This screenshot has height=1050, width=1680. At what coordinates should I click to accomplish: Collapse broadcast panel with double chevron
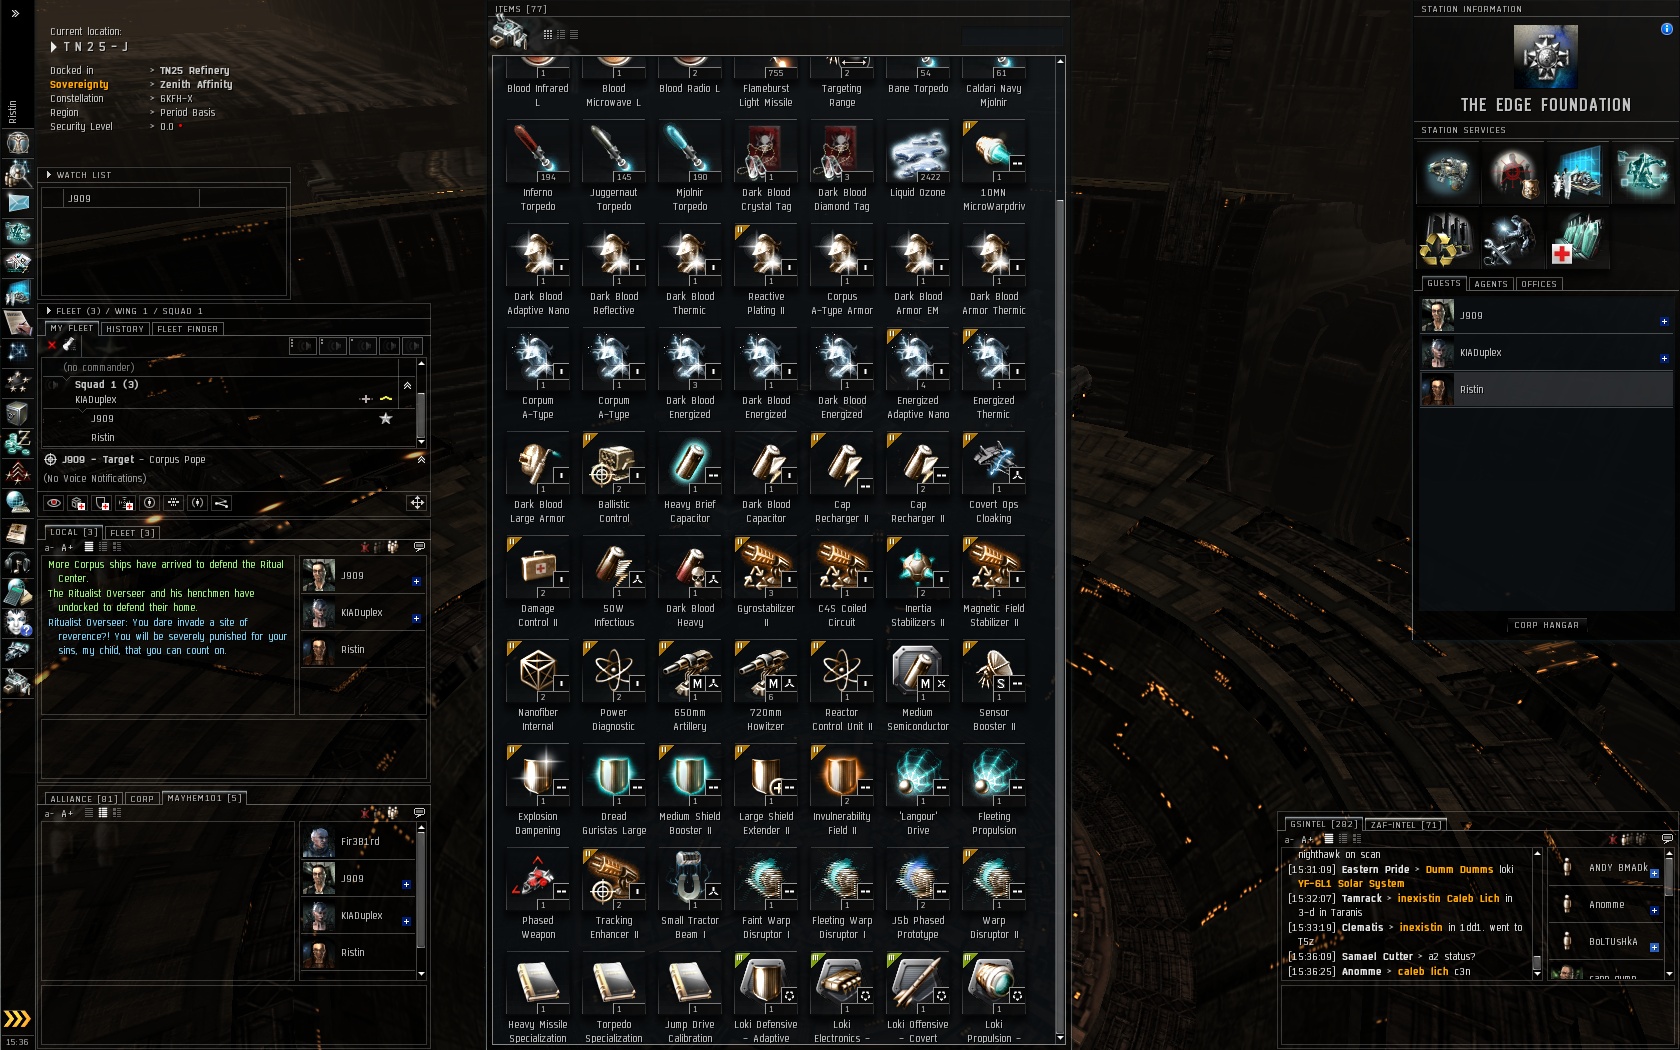421,459
